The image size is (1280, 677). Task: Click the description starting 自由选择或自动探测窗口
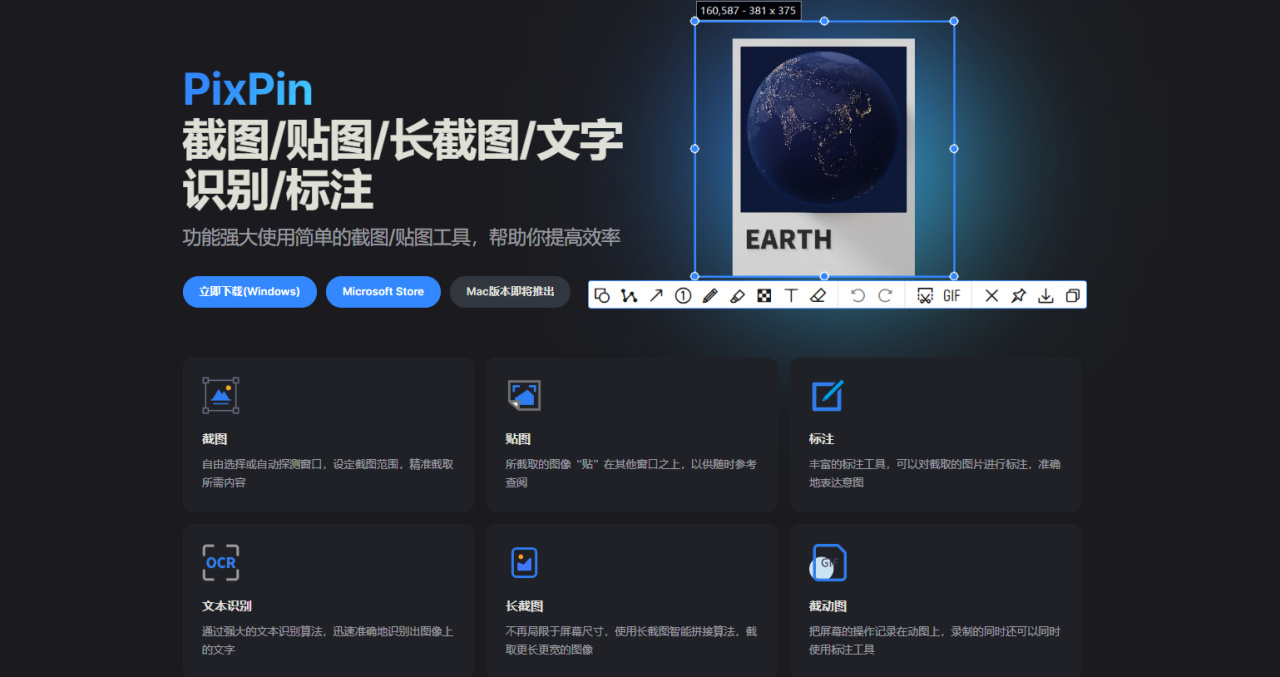[328, 473]
